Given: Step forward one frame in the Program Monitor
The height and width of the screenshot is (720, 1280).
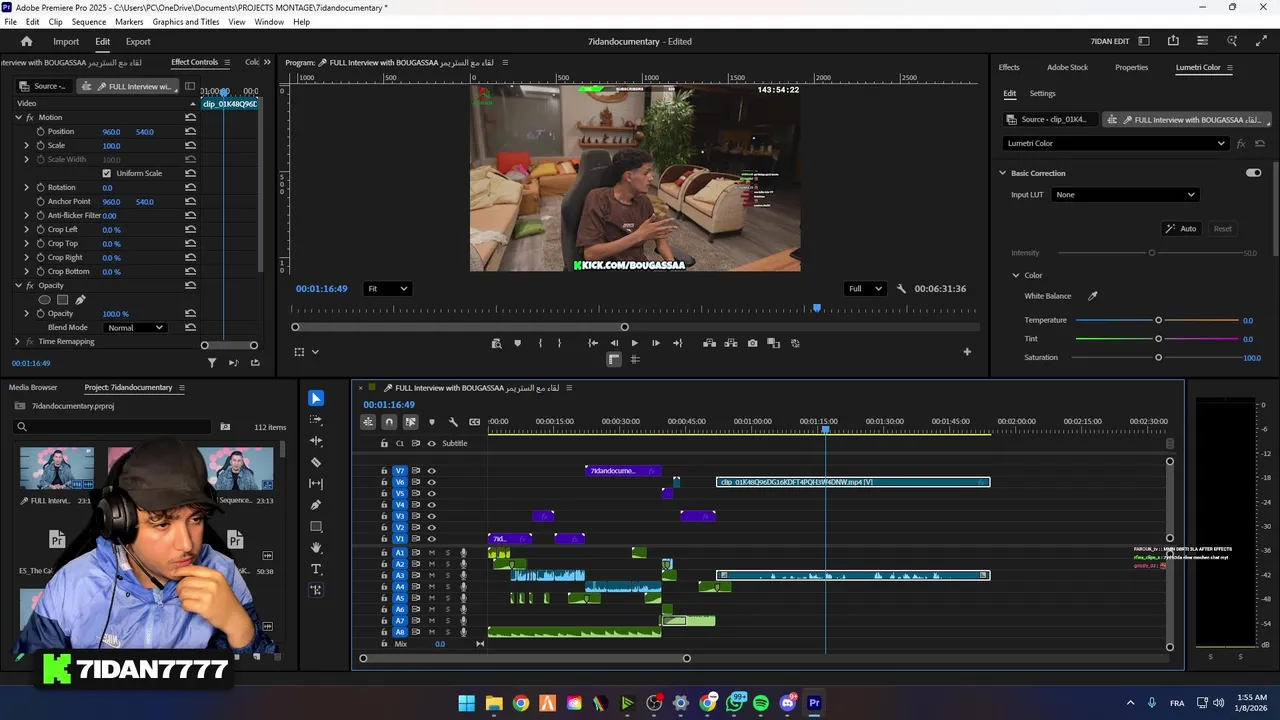Looking at the screenshot, I should [x=655, y=343].
